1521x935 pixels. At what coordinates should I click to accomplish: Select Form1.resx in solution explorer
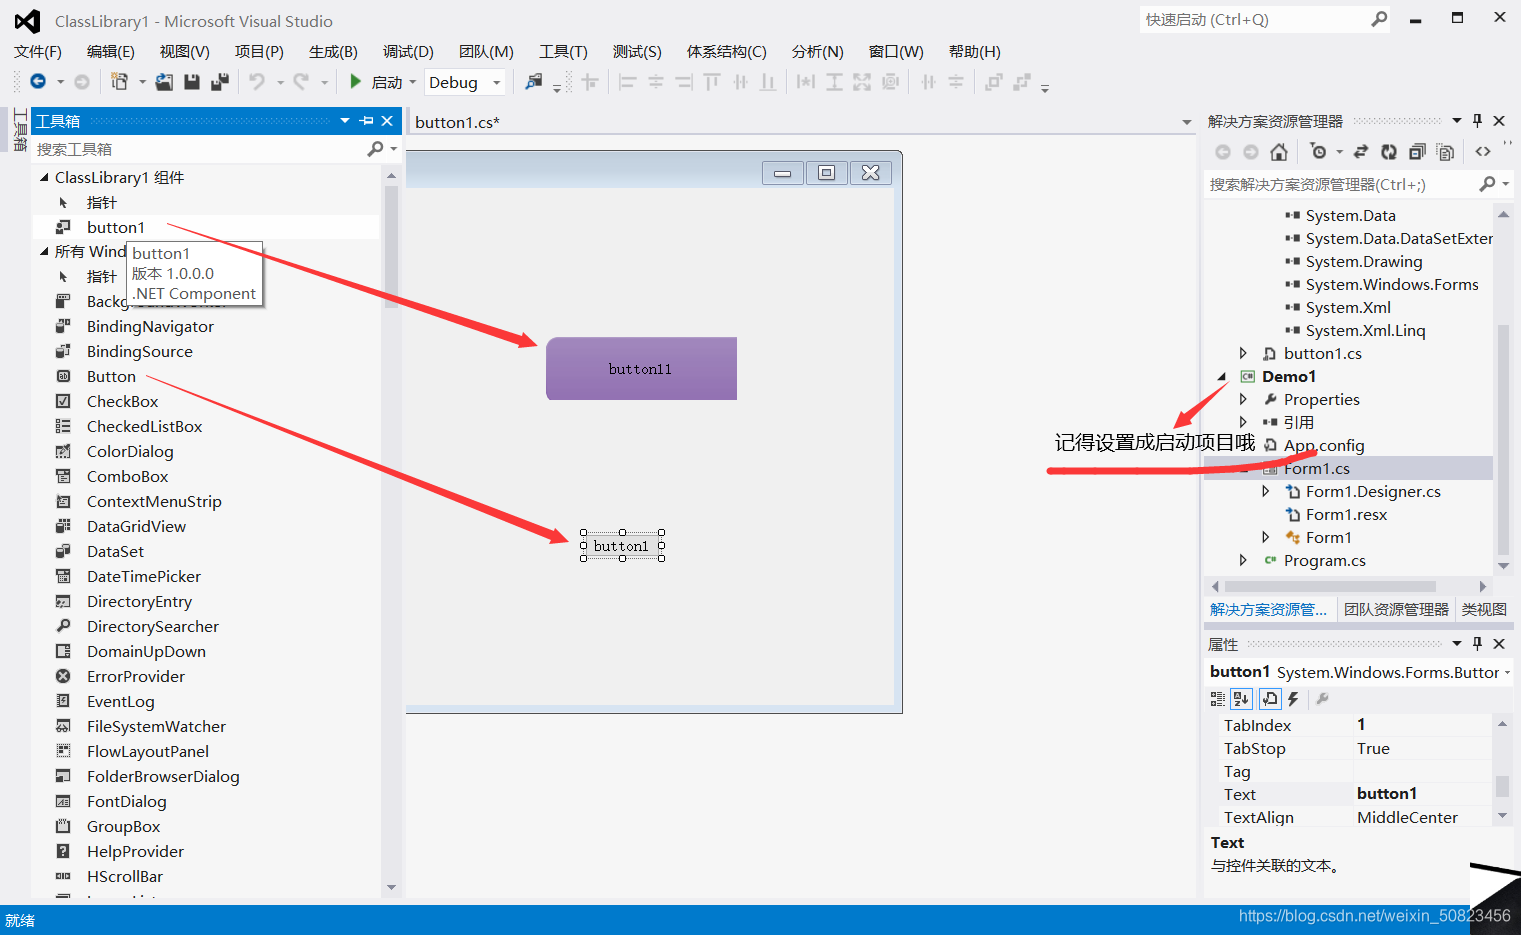click(1346, 514)
